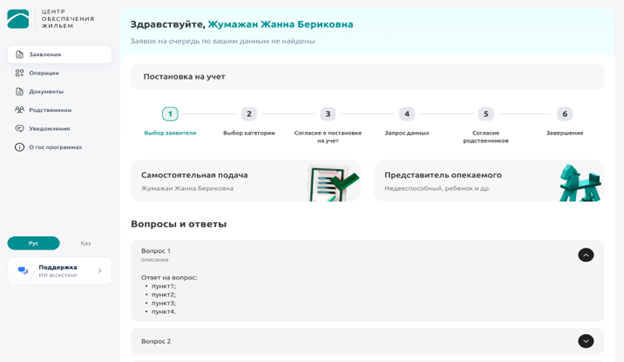Viewport: 624px width, 362px height.
Task: Click the text пункт4.
Action: click(164, 311)
